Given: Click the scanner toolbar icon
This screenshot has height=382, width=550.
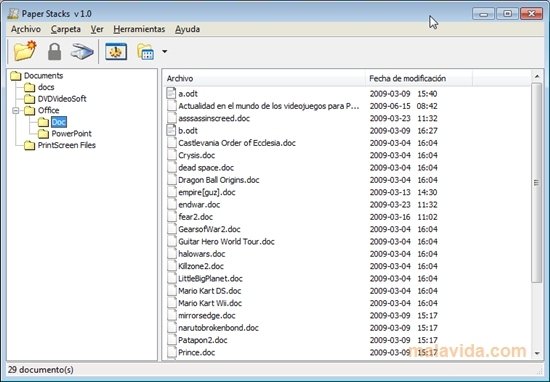Looking at the screenshot, I should [x=82, y=52].
